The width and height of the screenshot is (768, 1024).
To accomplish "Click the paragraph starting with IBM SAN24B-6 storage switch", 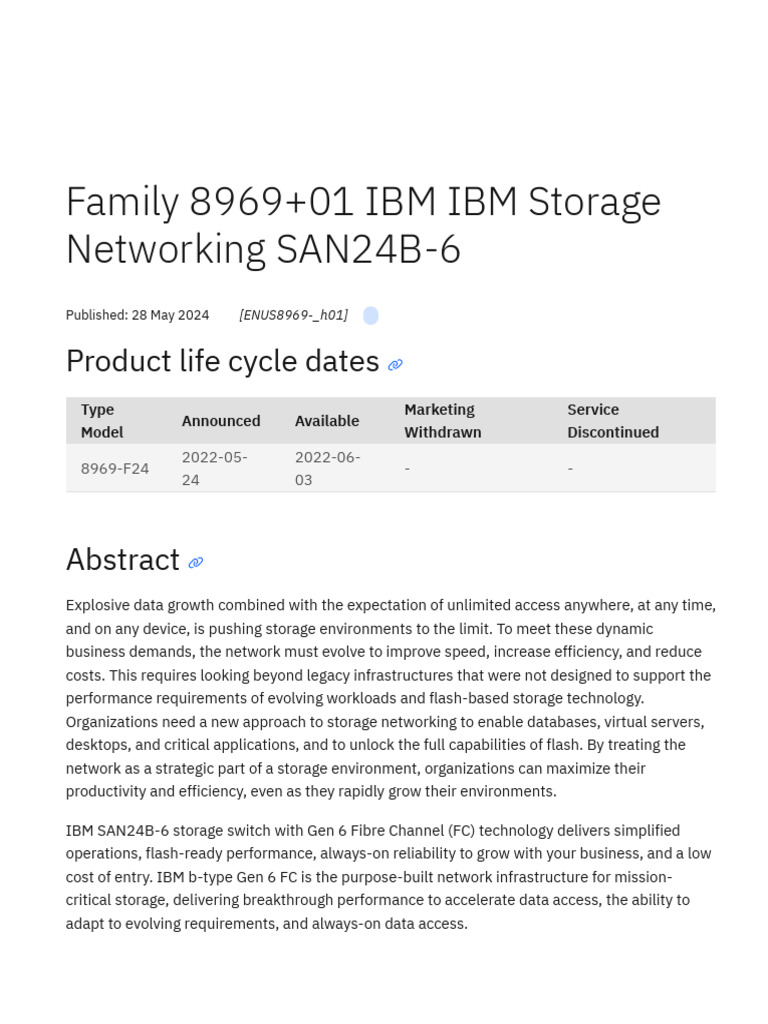I will [x=390, y=876].
